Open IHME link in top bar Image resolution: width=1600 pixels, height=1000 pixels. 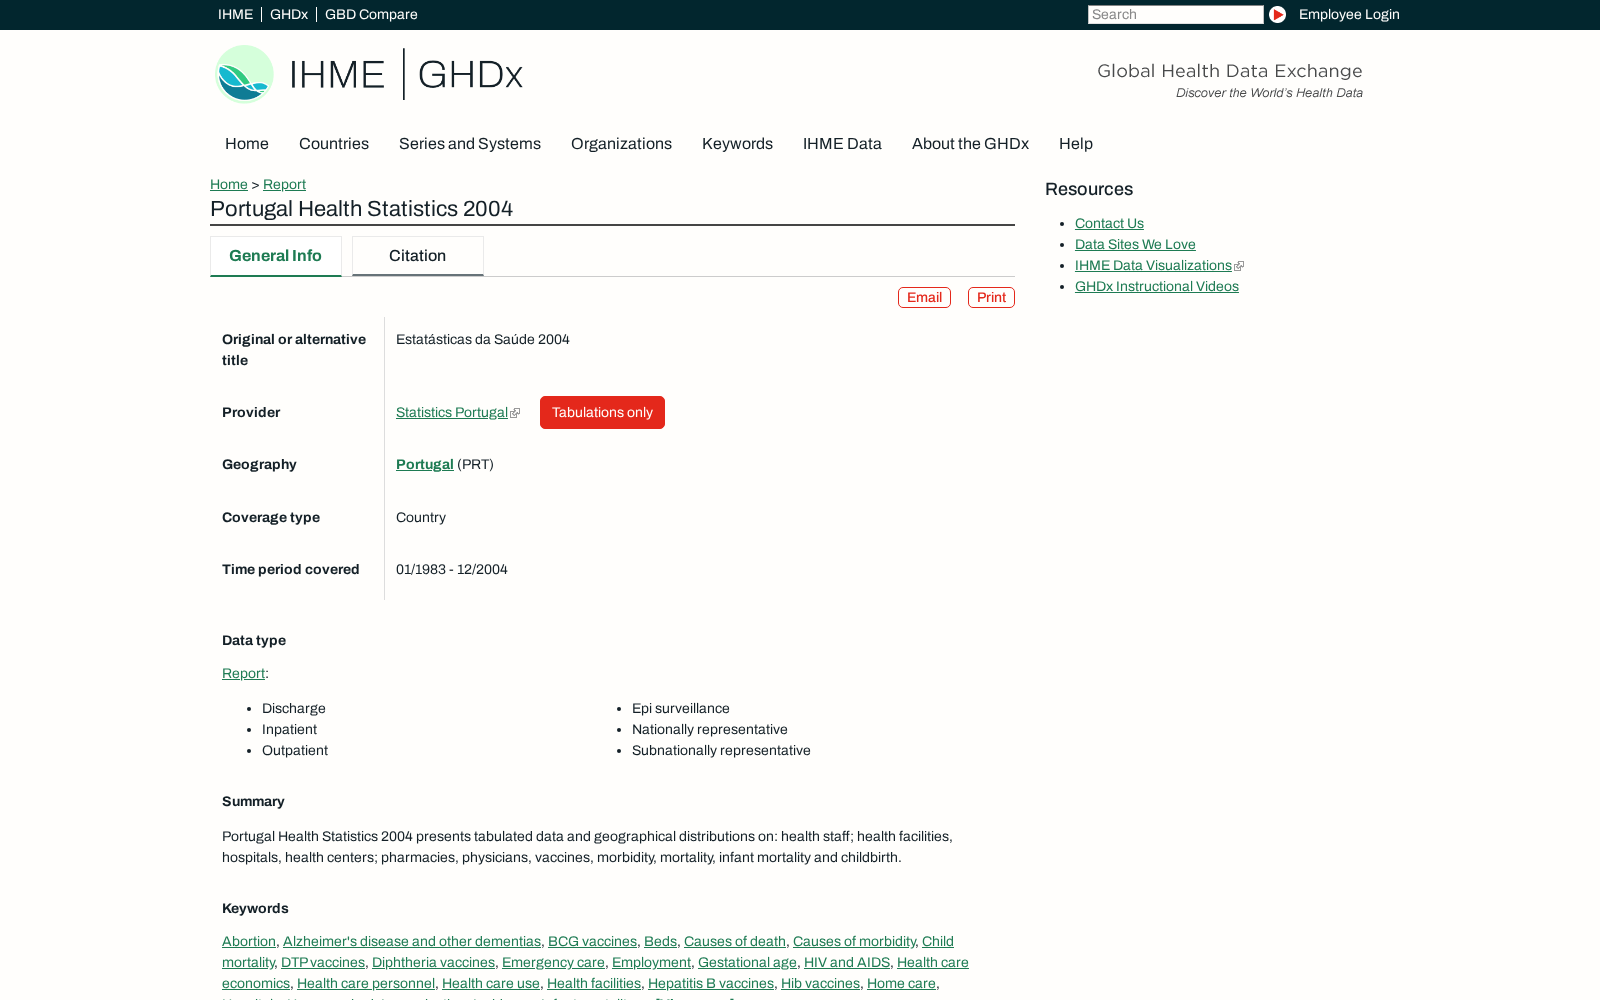(235, 14)
